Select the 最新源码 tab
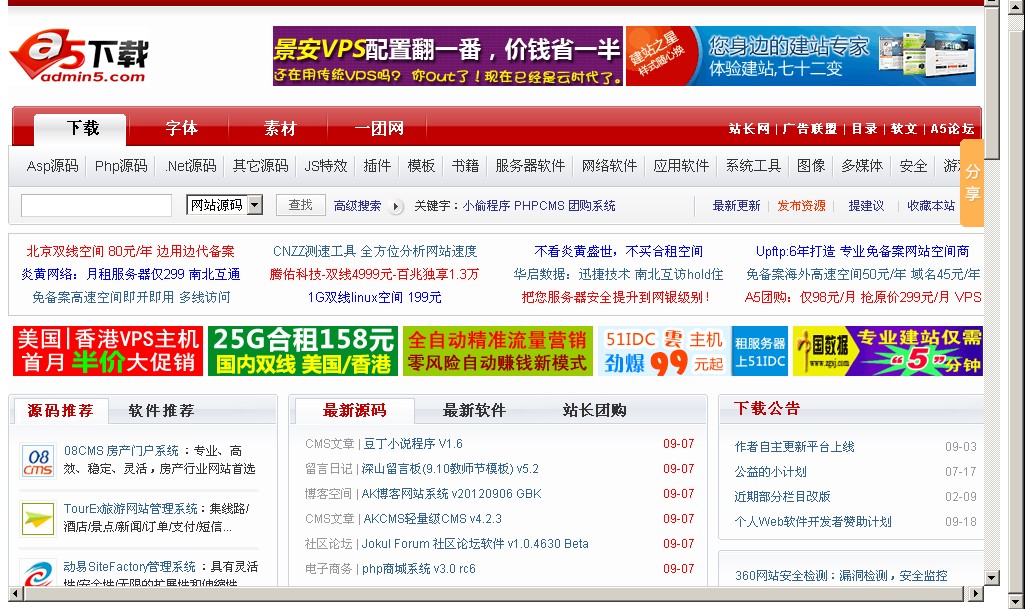This screenshot has height=609, width=1025. coord(354,410)
